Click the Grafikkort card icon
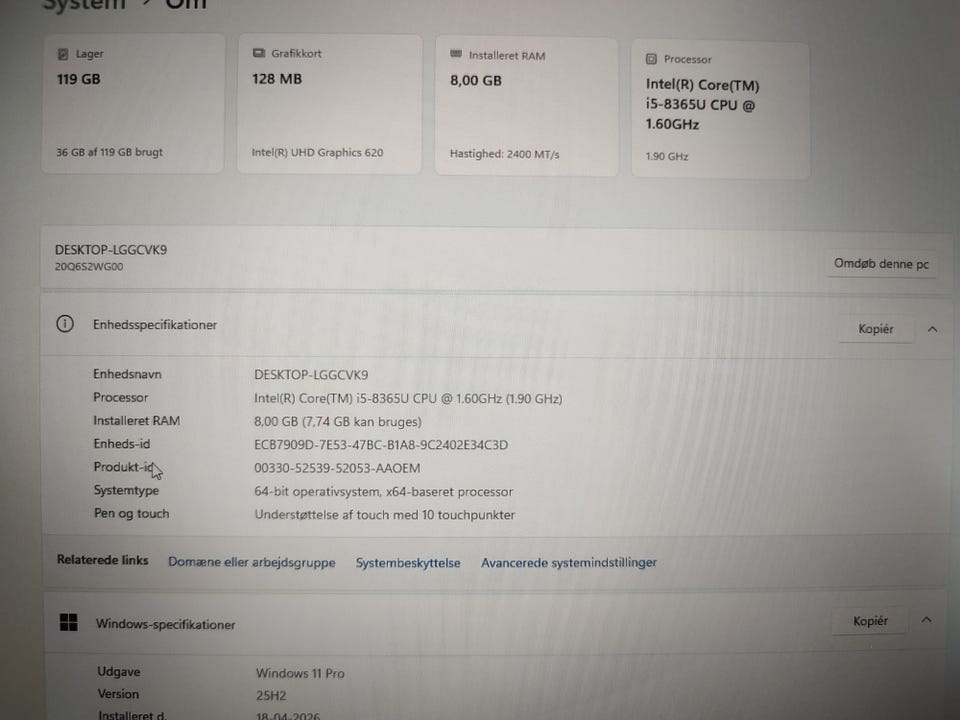The width and height of the screenshot is (960, 720). pyautogui.click(x=259, y=53)
